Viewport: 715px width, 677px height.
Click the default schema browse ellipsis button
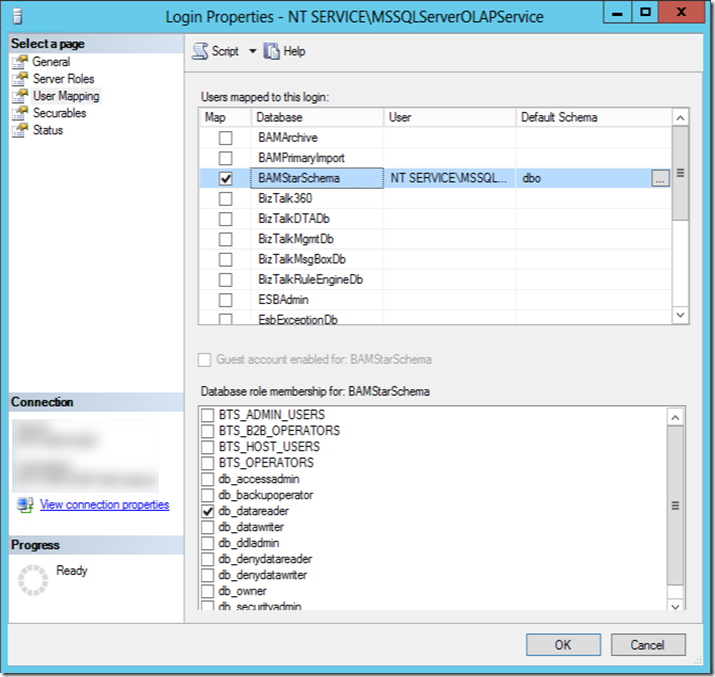(x=660, y=178)
